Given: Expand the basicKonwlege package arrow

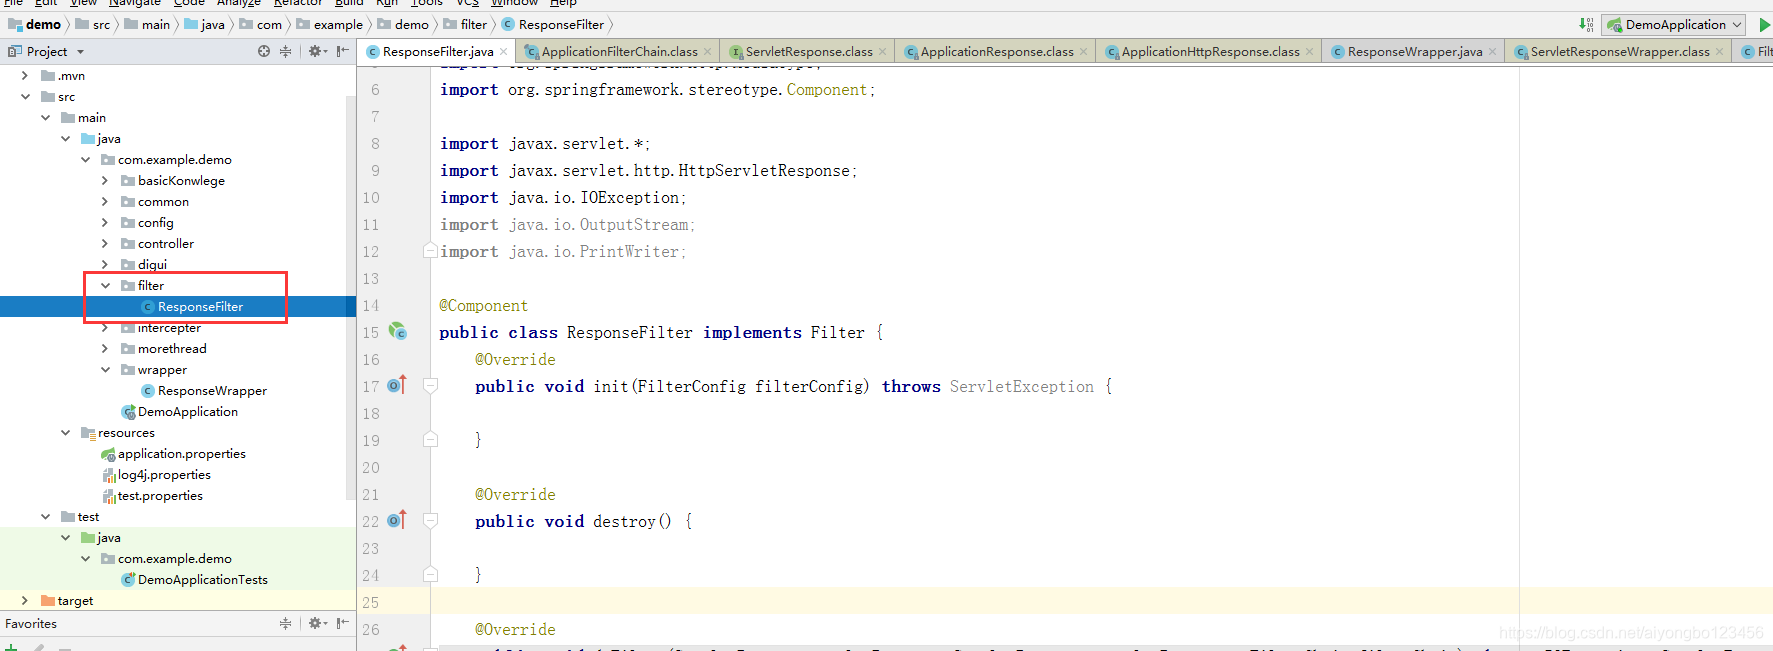Looking at the screenshot, I should (x=105, y=181).
